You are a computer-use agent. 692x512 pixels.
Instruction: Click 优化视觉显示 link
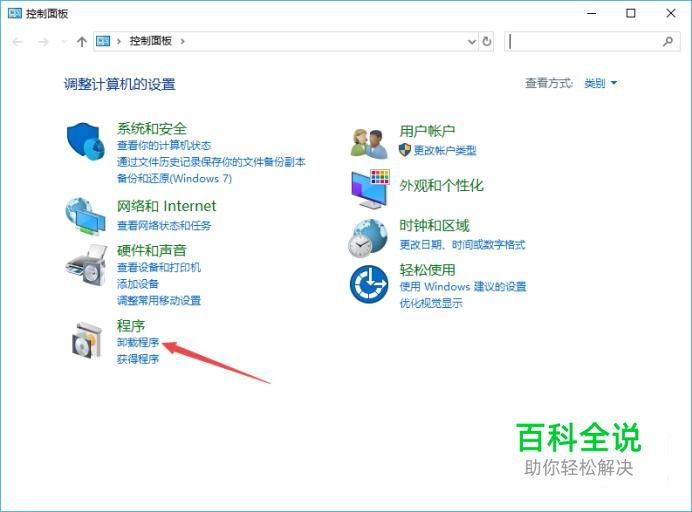click(x=431, y=303)
